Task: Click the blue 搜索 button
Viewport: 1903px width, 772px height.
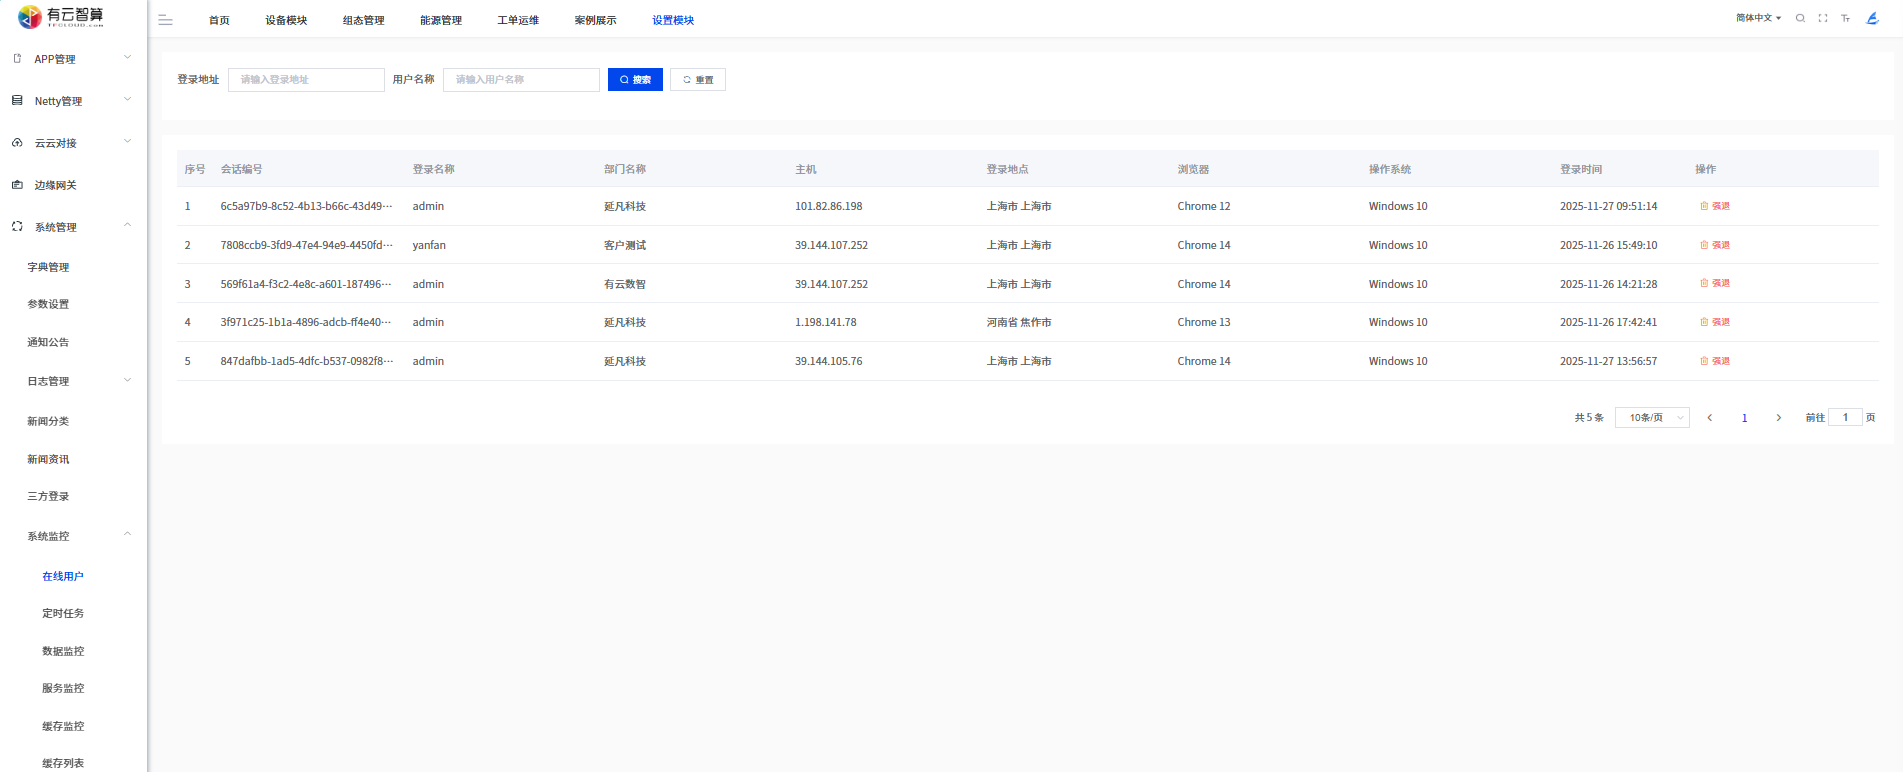Action: tap(635, 80)
